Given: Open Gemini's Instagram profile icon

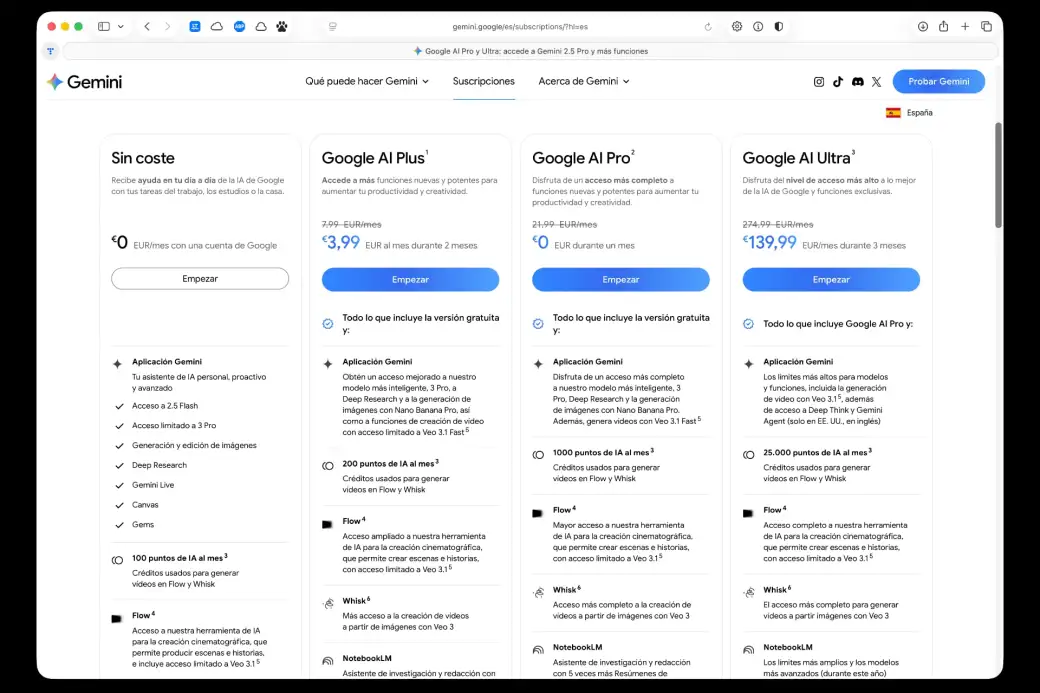Looking at the screenshot, I should pos(819,82).
